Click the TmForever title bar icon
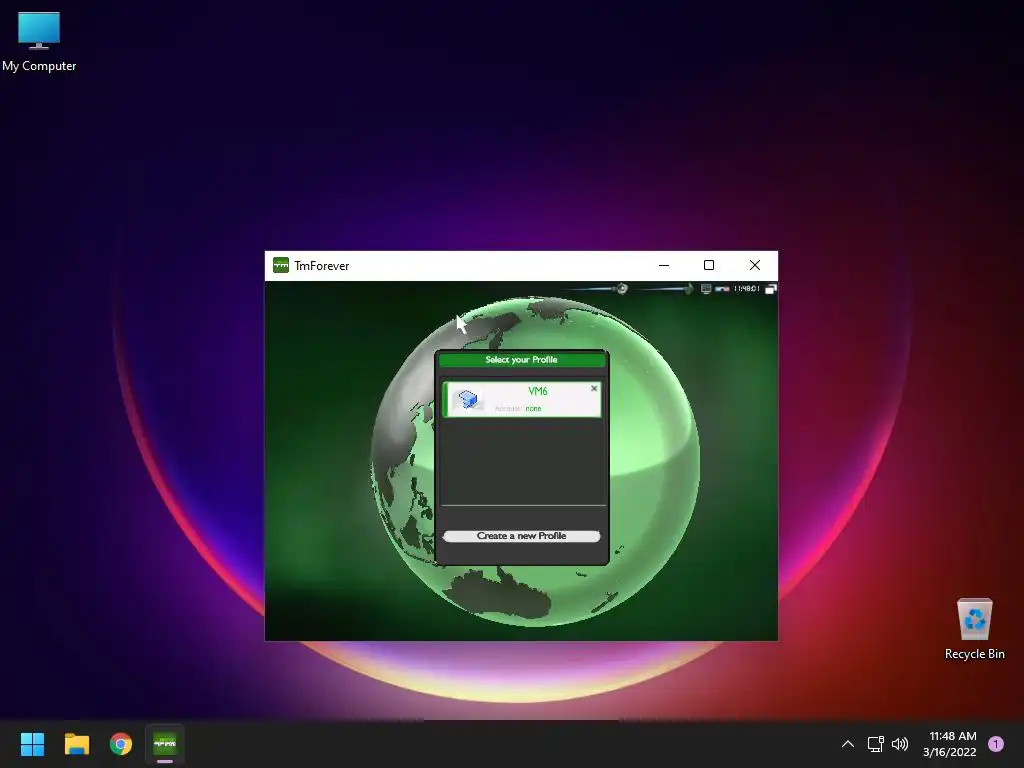 [281, 265]
